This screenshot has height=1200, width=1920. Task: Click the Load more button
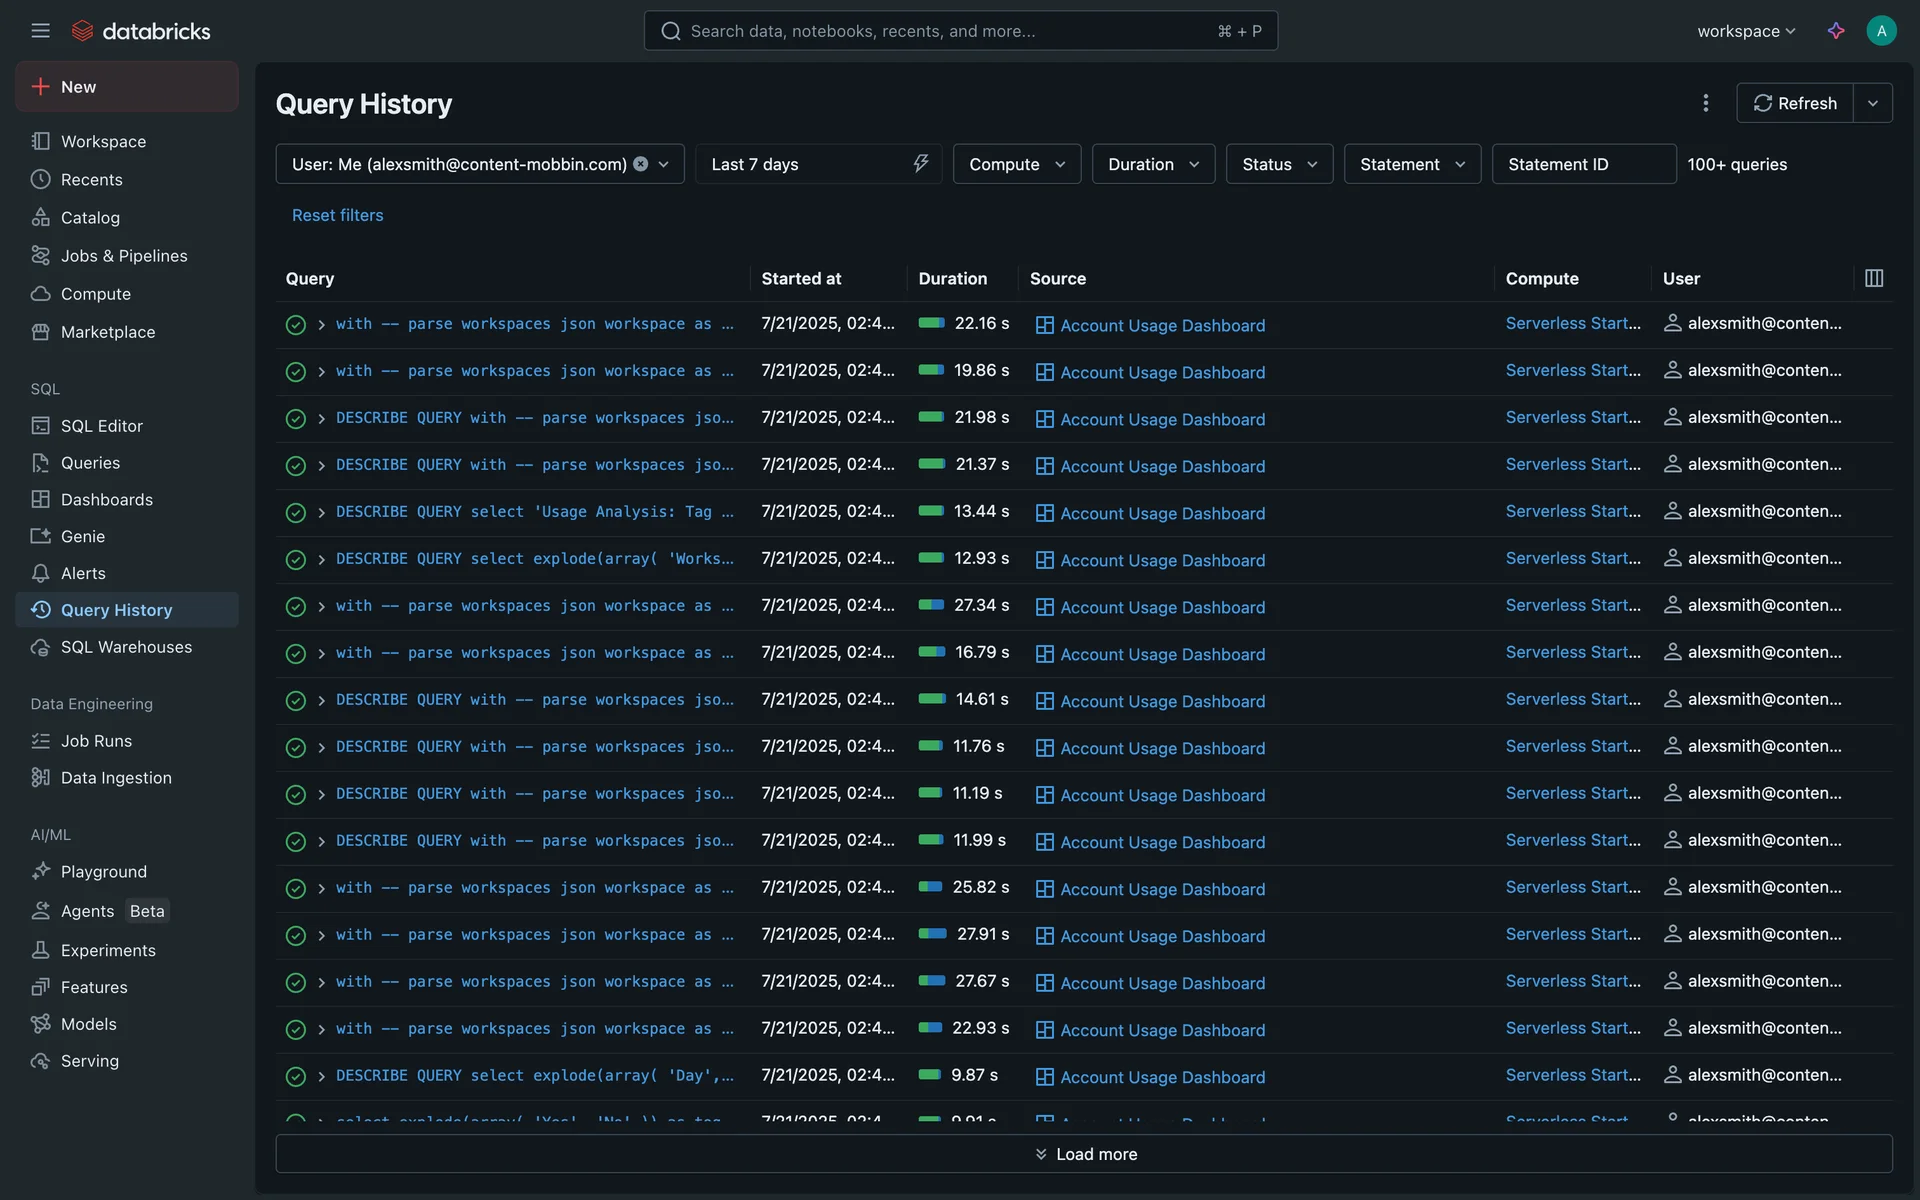click(1084, 1154)
